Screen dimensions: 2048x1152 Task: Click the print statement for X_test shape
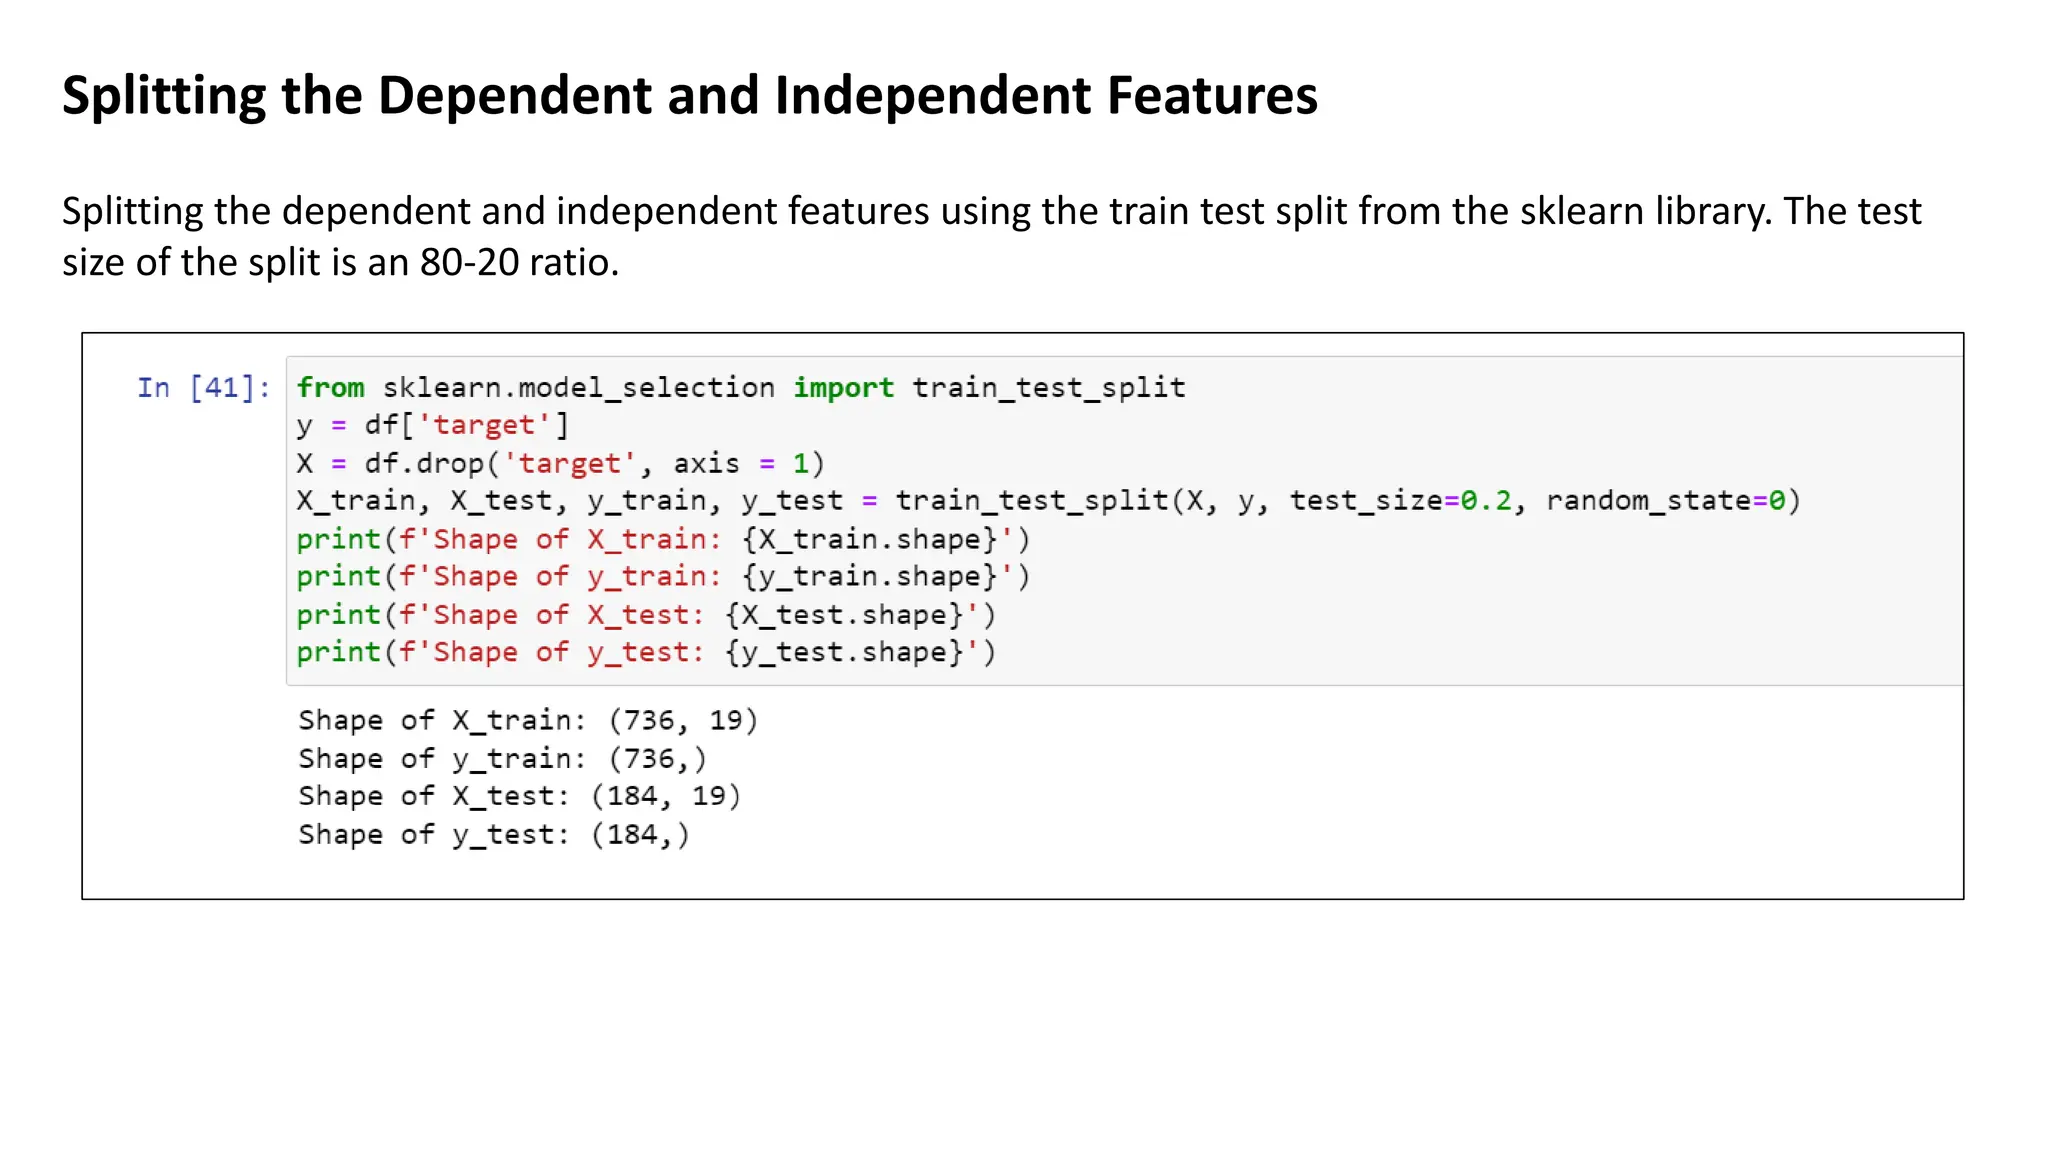[645, 615]
